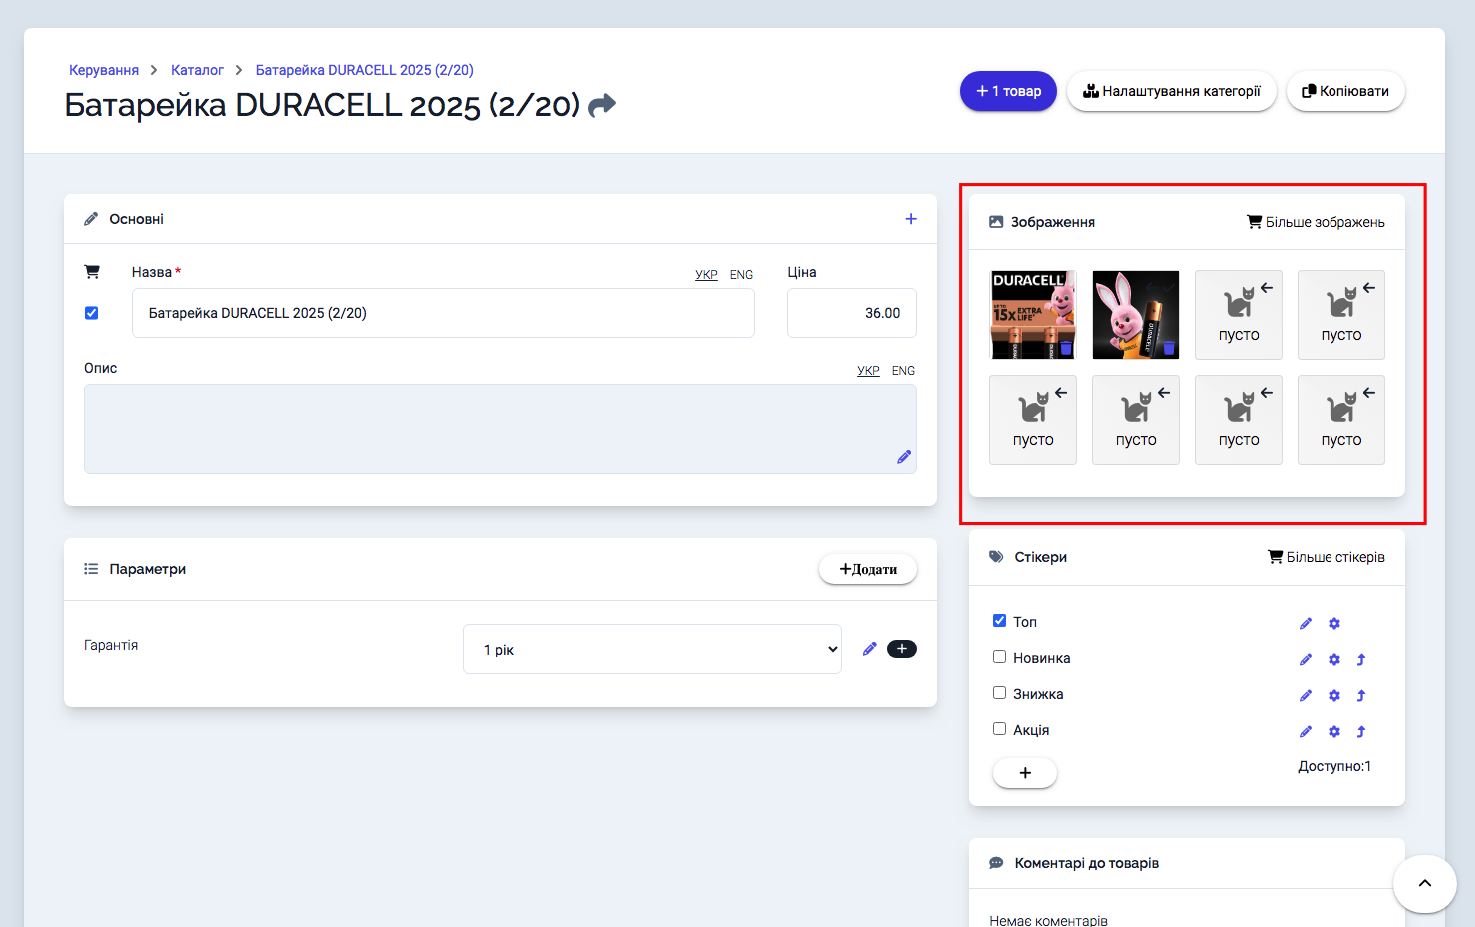The image size is (1475, 927).
Task: Click the dark plus pill beside Гарантія
Action: pyautogui.click(x=902, y=649)
